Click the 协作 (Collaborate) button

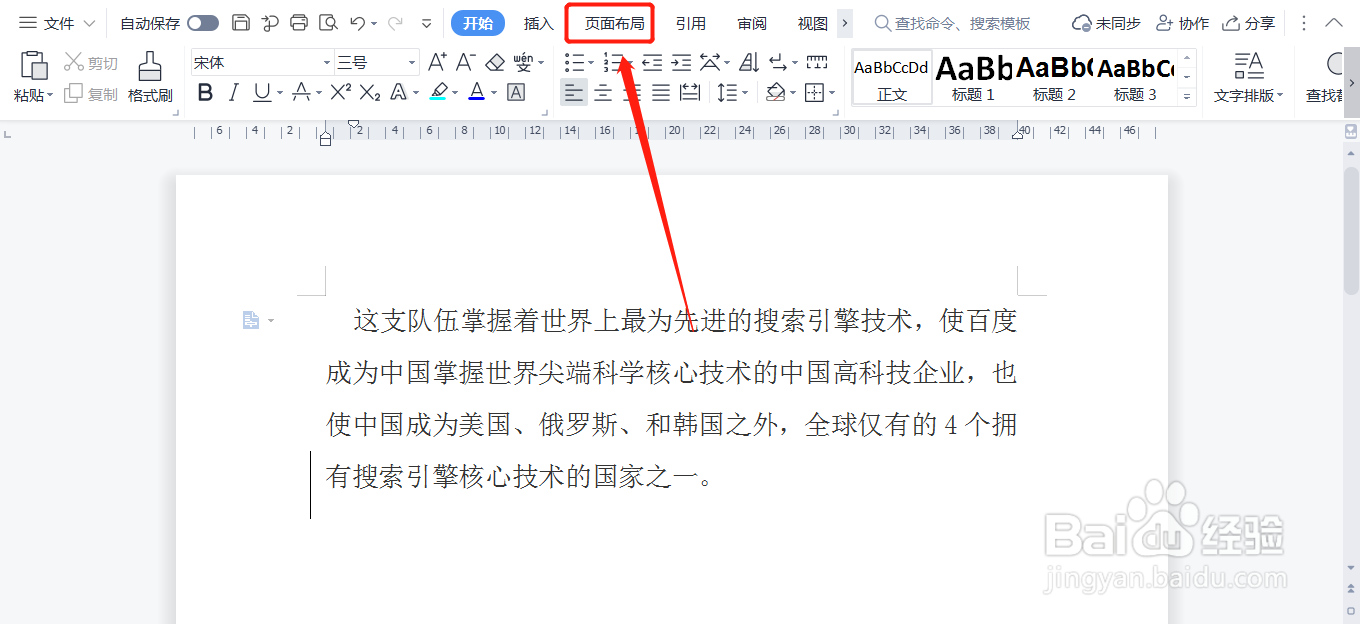coord(1182,23)
